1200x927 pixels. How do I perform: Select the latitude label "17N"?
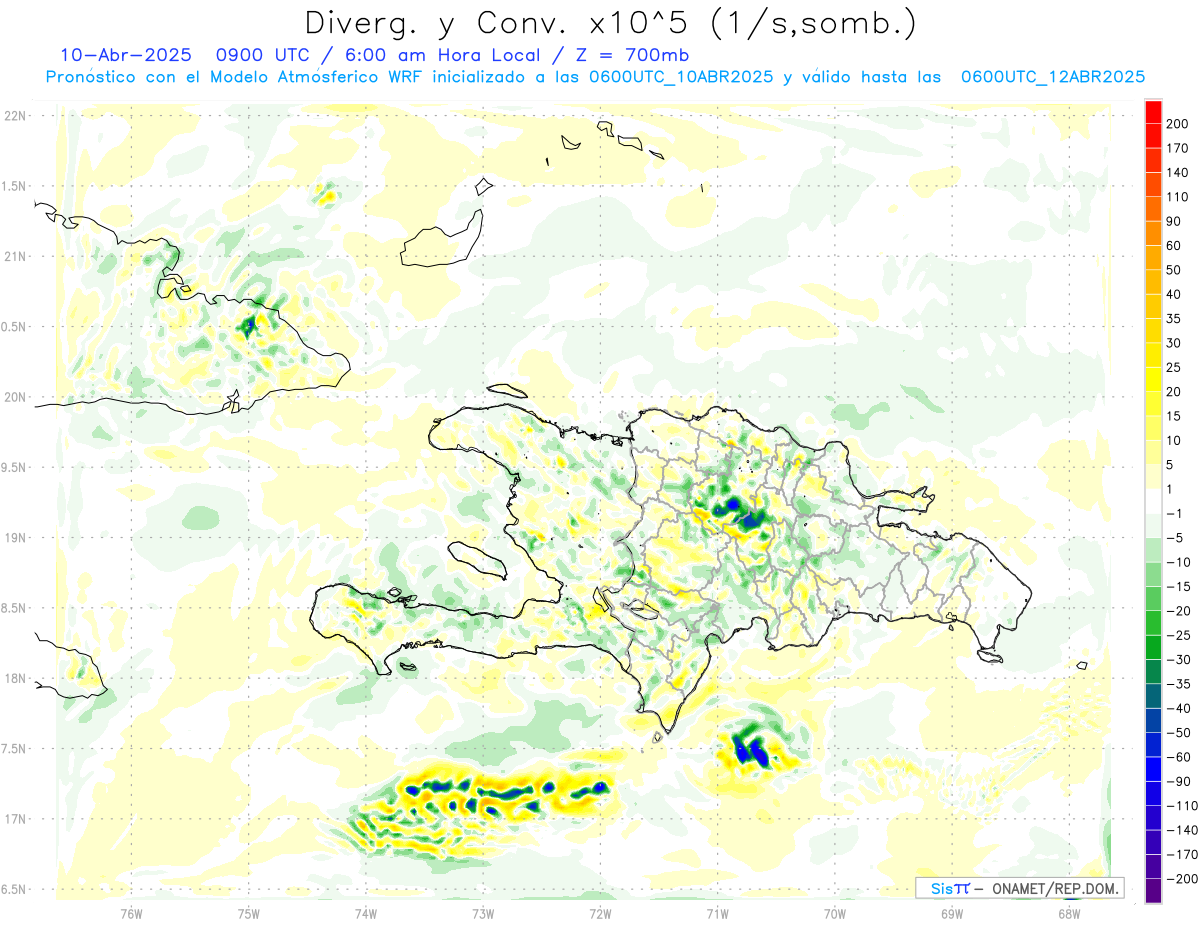pos(13,819)
